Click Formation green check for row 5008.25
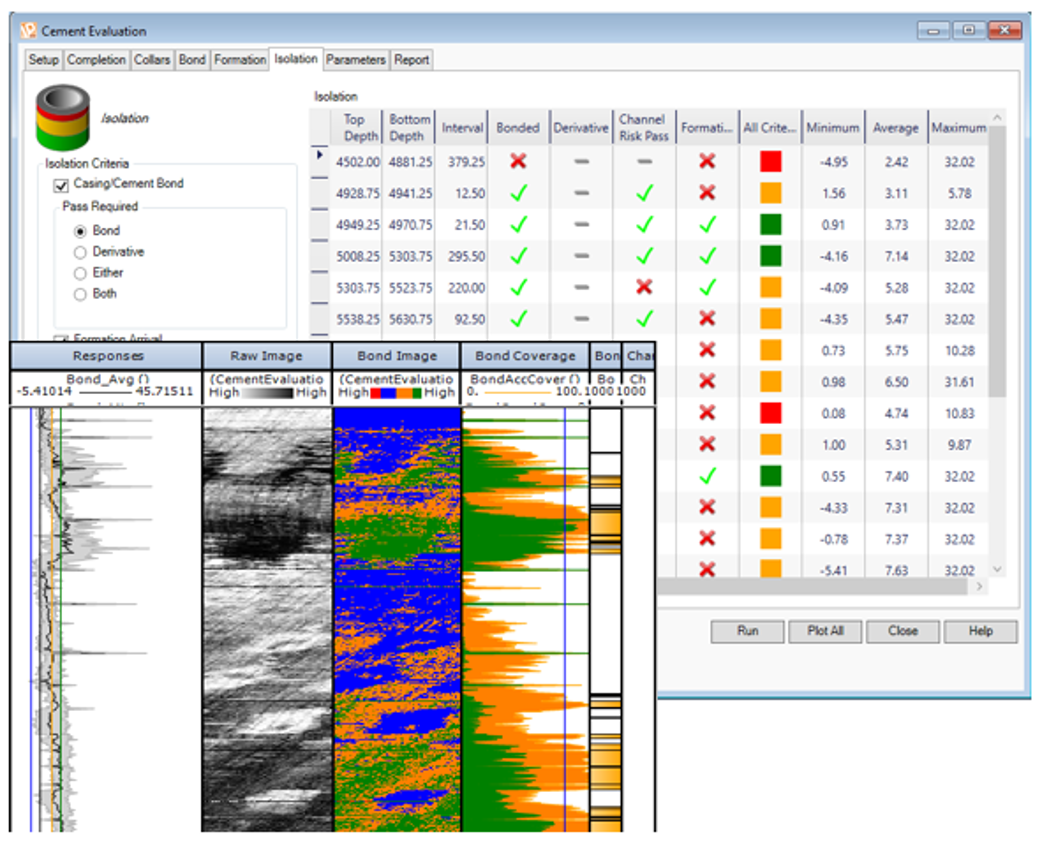1042x856 pixels. click(708, 257)
